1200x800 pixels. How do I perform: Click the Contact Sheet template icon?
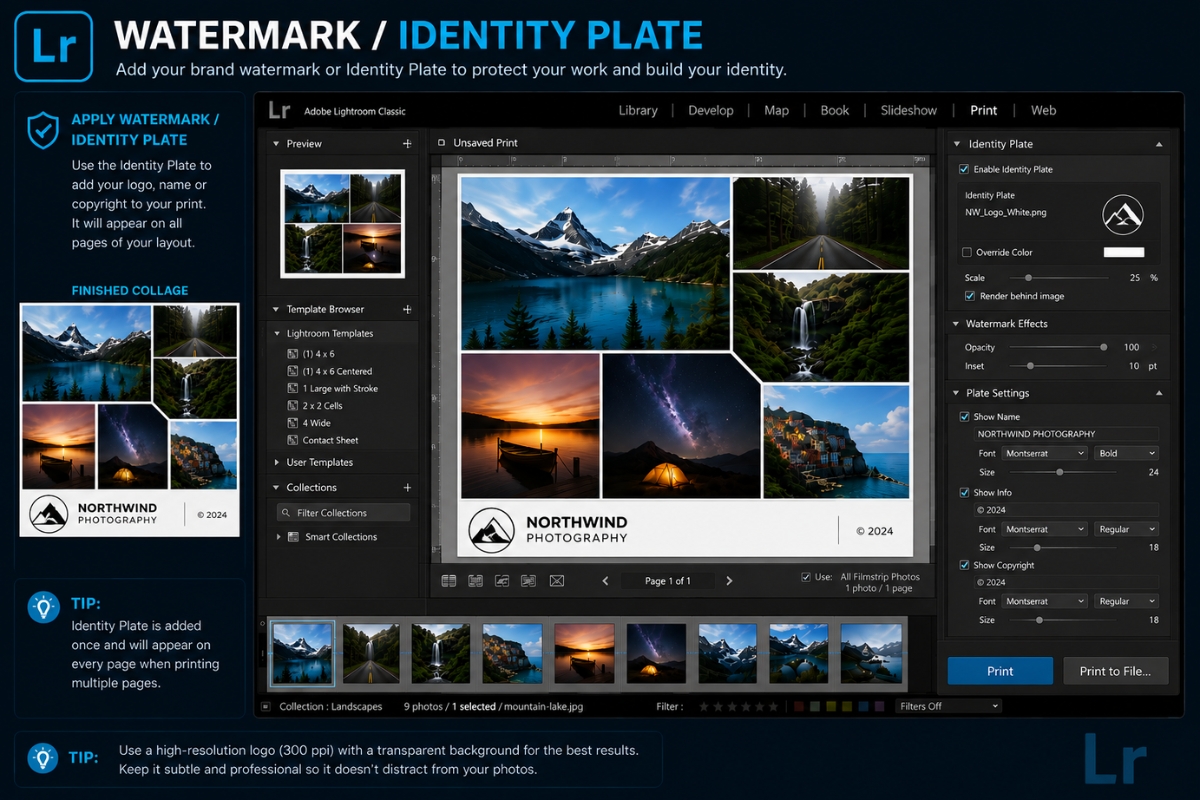coord(293,440)
